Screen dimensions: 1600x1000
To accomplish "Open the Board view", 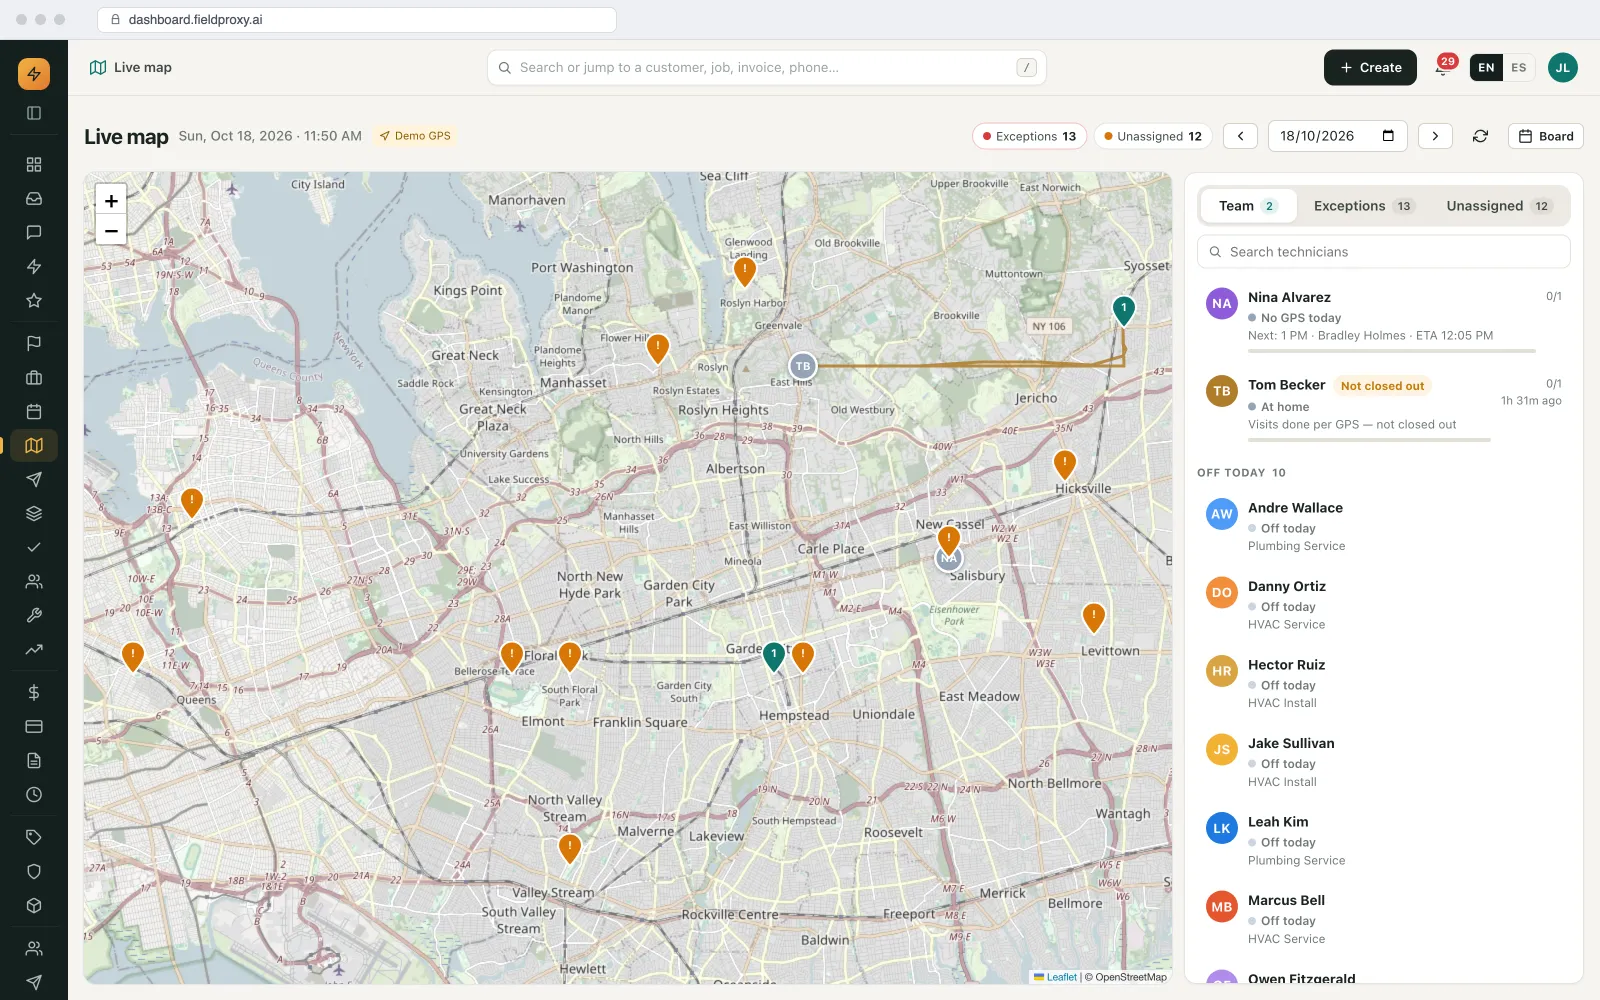I will (1546, 136).
